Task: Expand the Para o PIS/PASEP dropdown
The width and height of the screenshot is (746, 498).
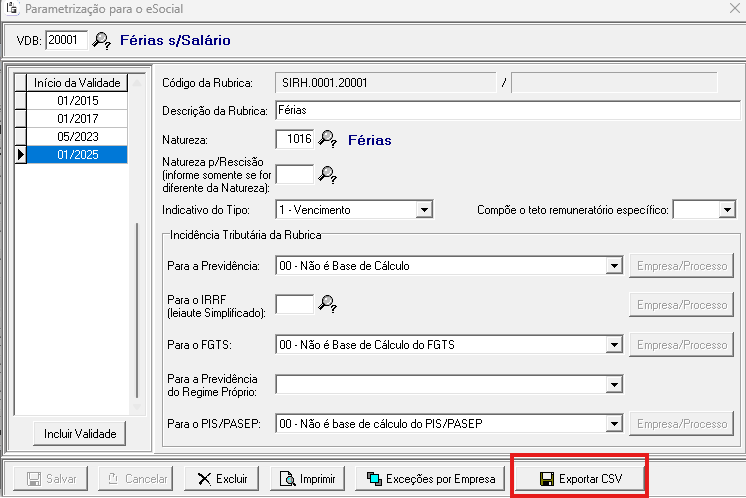Action: tap(614, 424)
